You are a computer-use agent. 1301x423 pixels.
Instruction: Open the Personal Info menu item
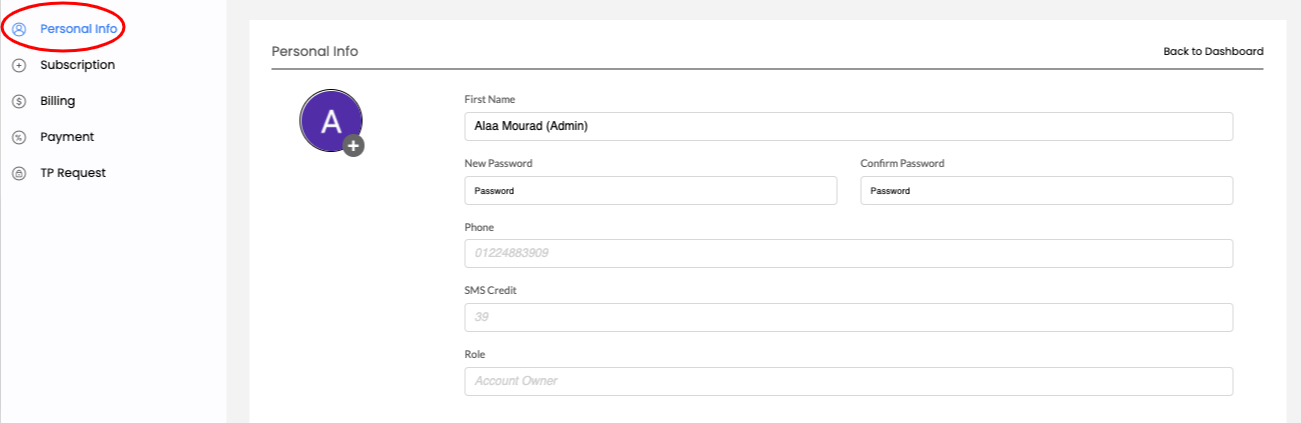[x=79, y=29]
